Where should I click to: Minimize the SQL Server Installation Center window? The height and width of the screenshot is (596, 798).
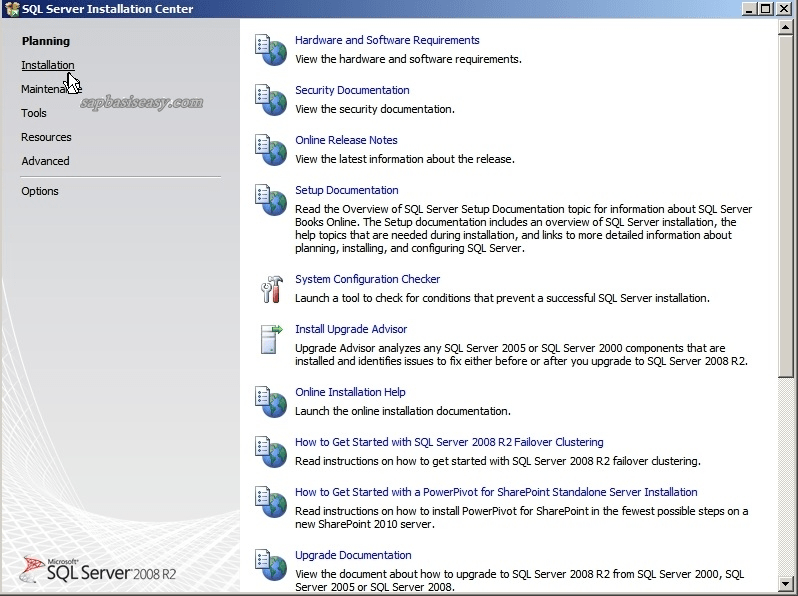(x=749, y=9)
